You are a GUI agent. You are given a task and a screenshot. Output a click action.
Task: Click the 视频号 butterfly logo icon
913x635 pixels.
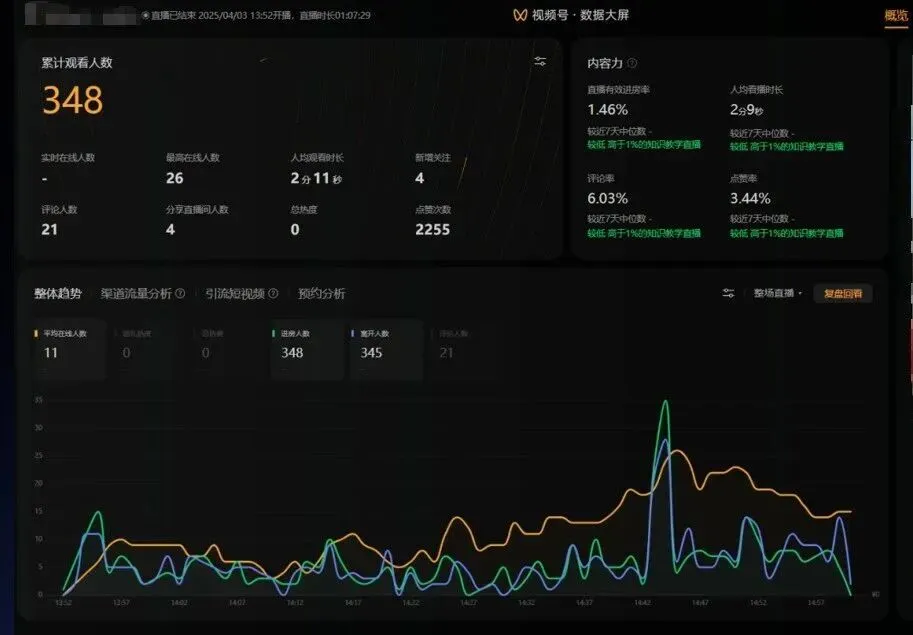pyautogui.click(x=520, y=15)
